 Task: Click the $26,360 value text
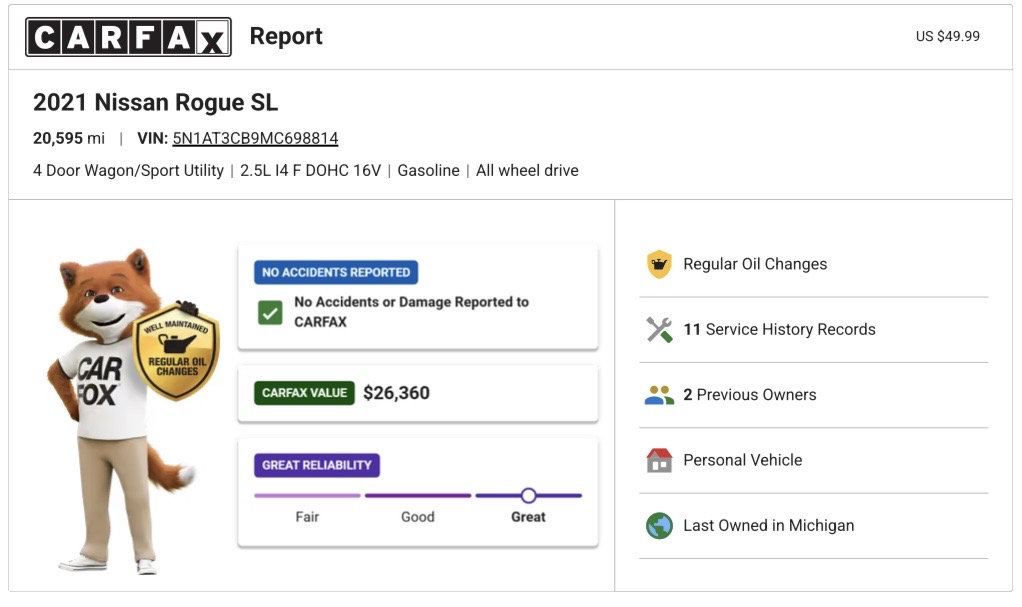coord(396,393)
